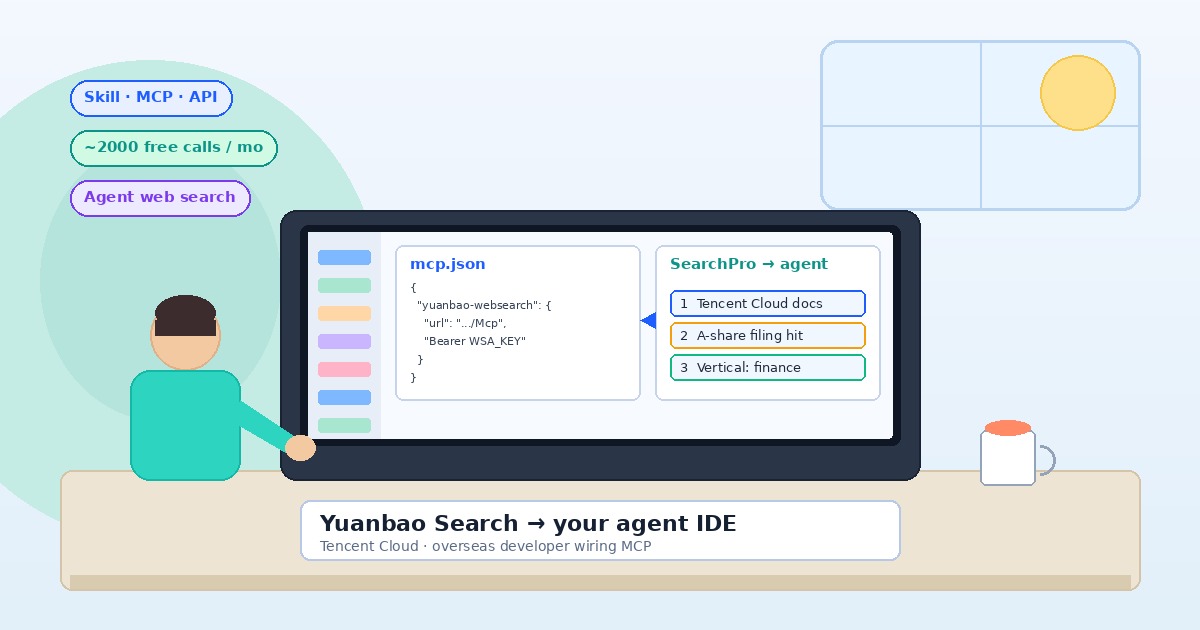Screen dimensions: 1200x630
Task: Select the second blue sidebar item
Action: [344, 398]
